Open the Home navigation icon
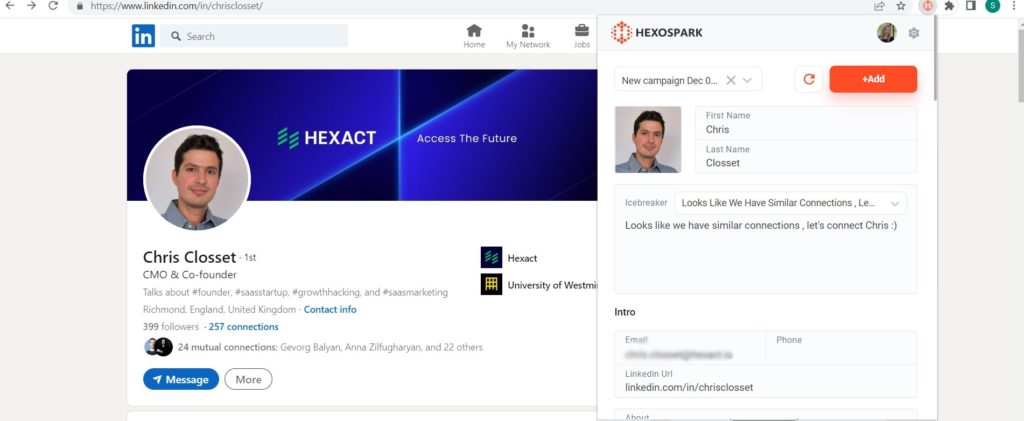1024x421 pixels. tap(474, 37)
